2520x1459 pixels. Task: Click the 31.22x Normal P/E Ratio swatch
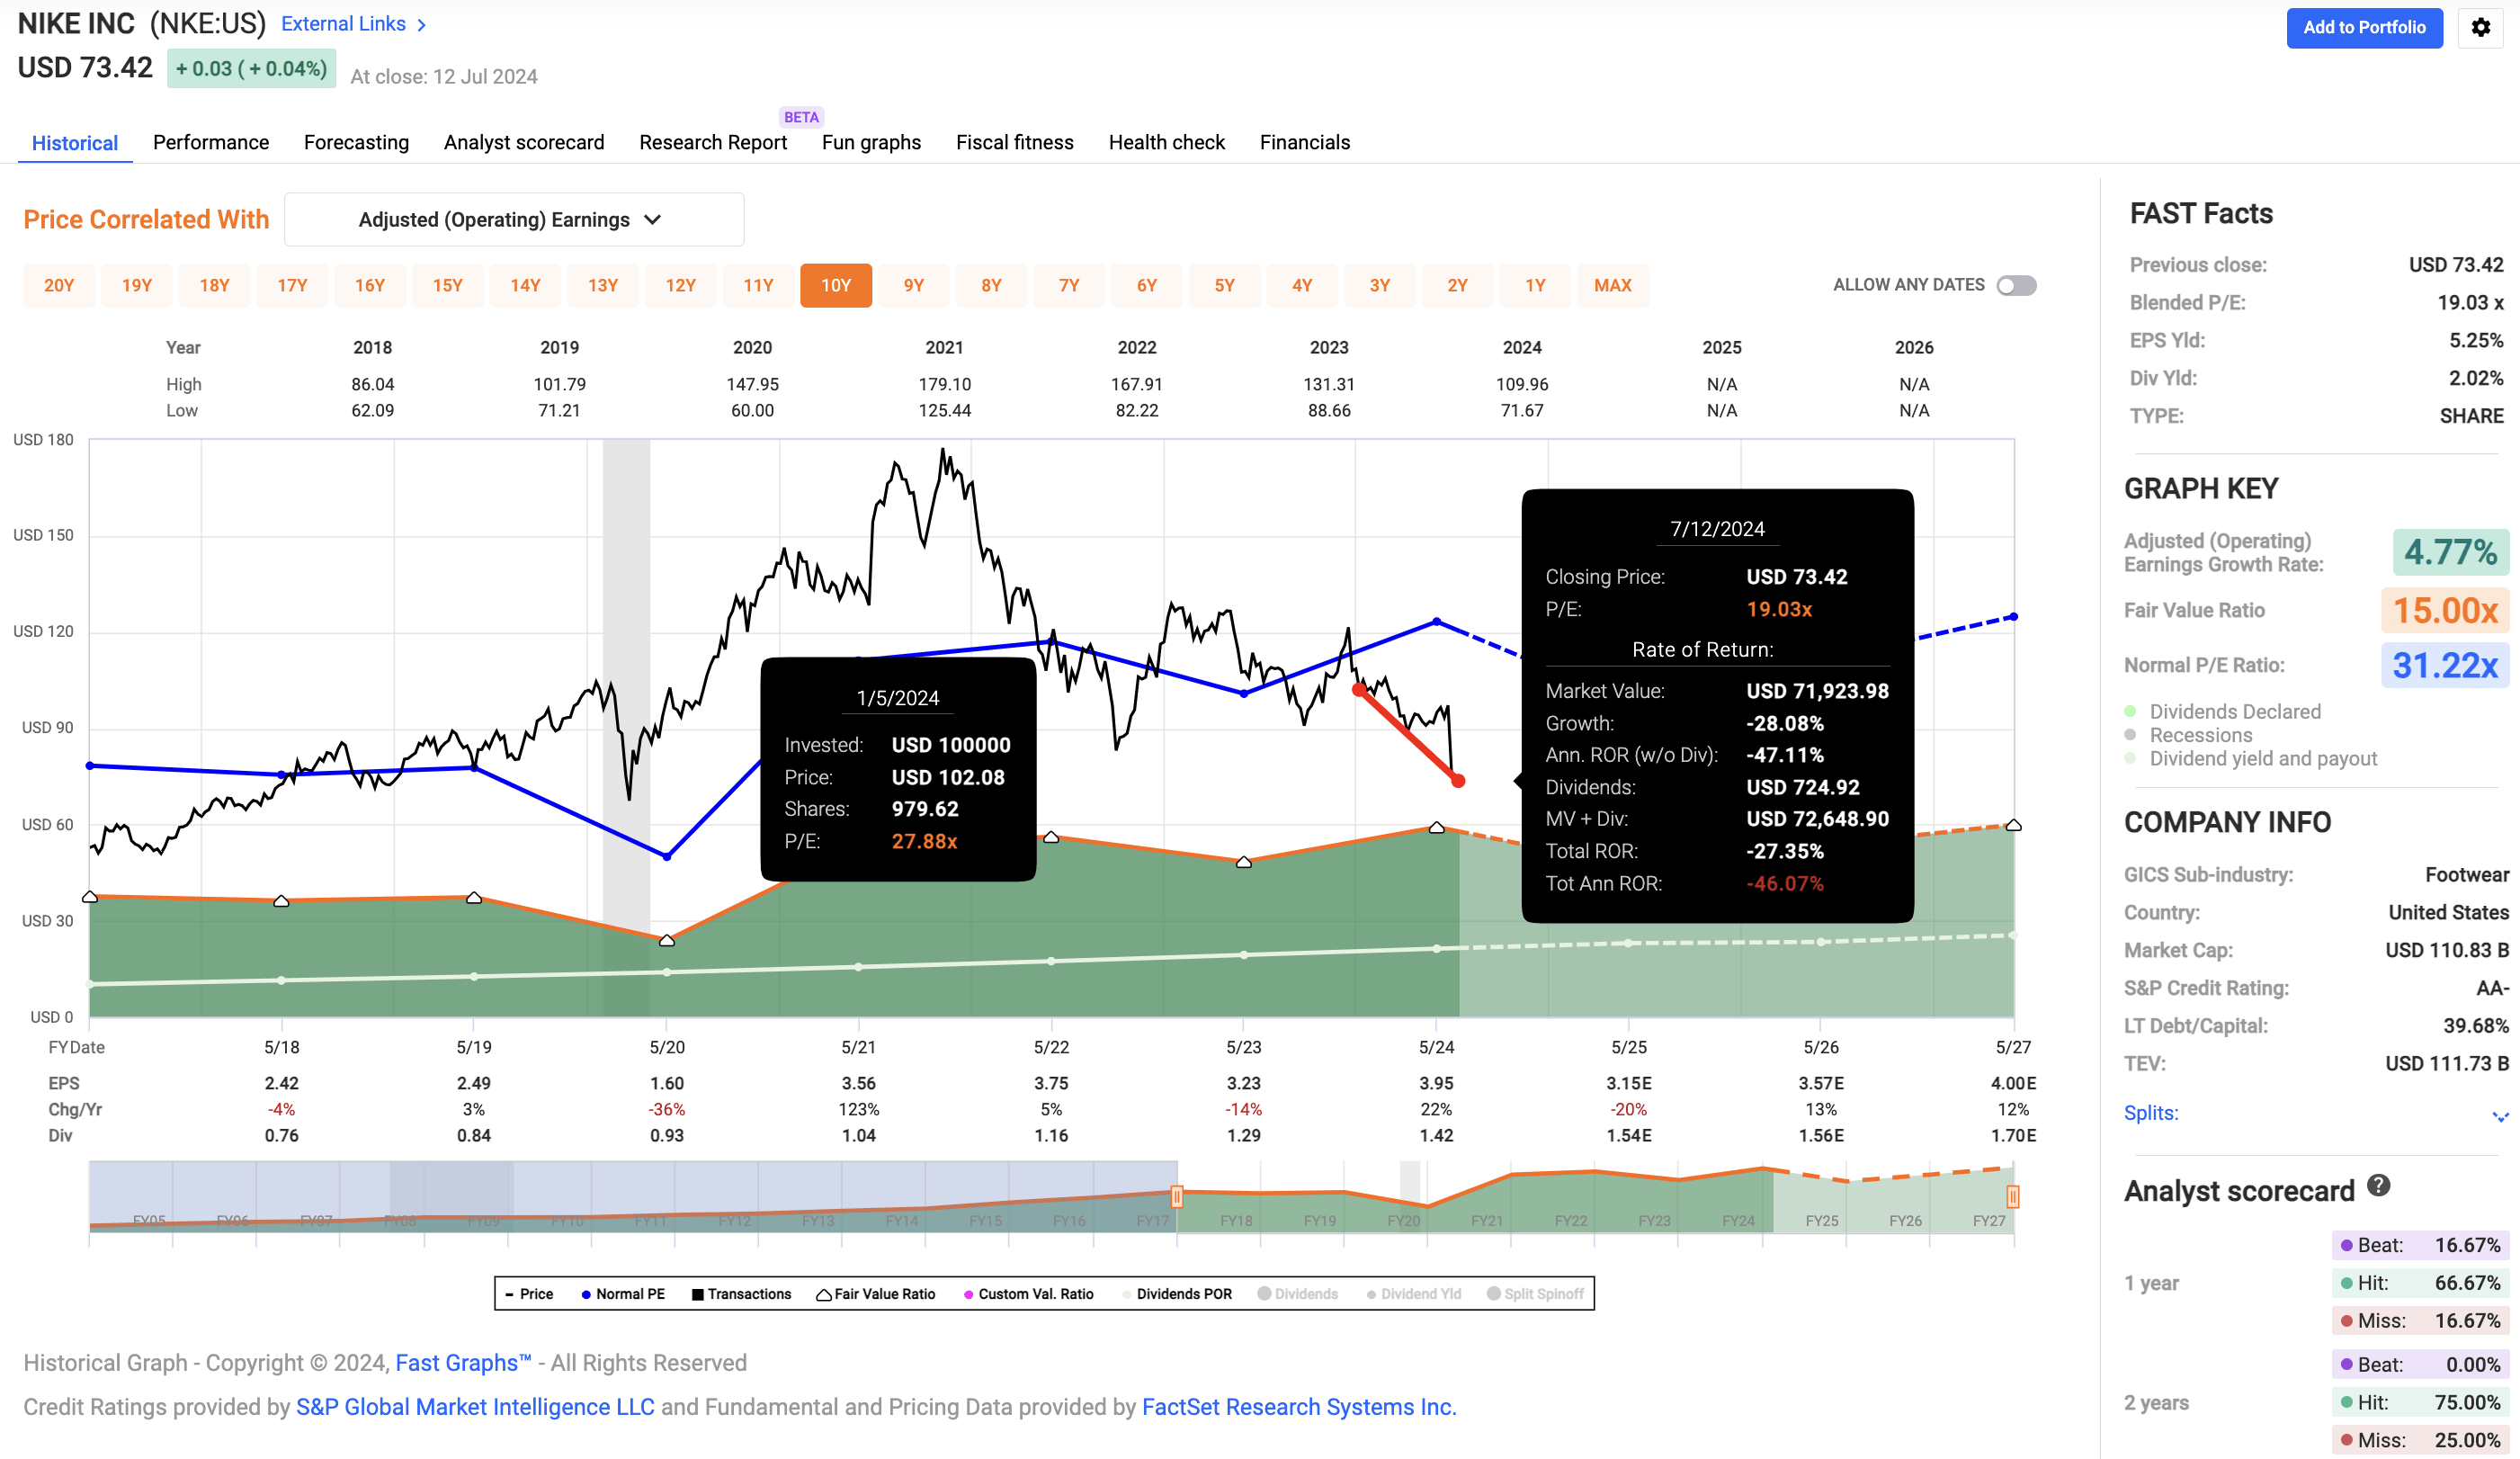(2445, 665)
